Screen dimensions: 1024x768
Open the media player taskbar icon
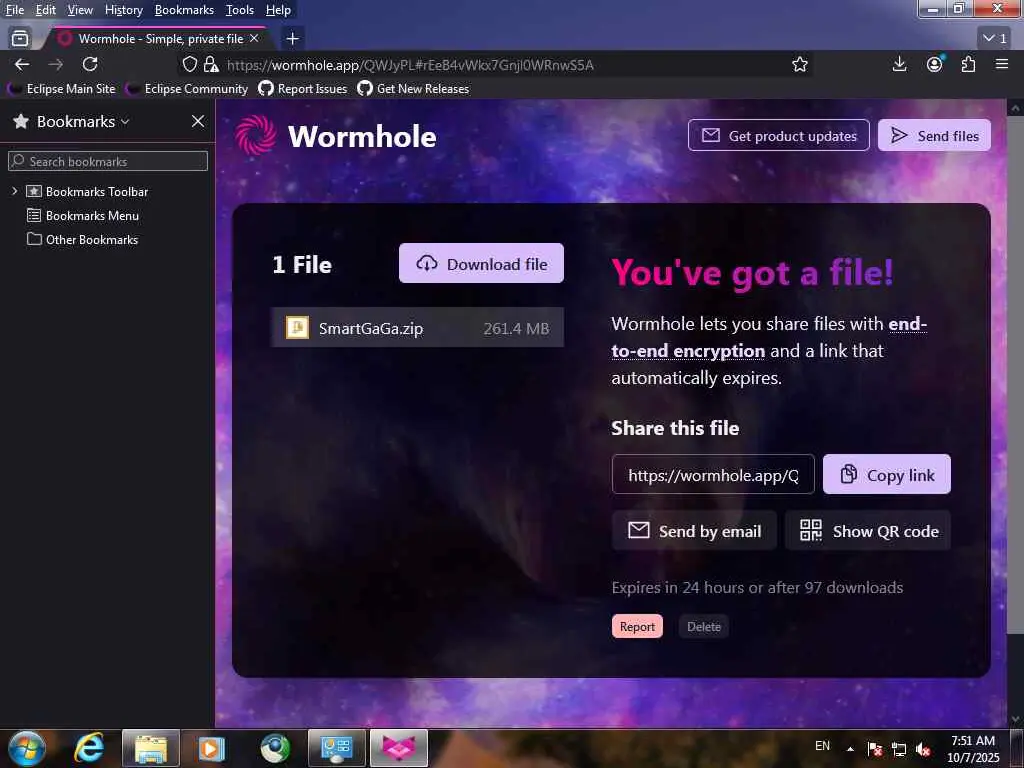(211, 748)
